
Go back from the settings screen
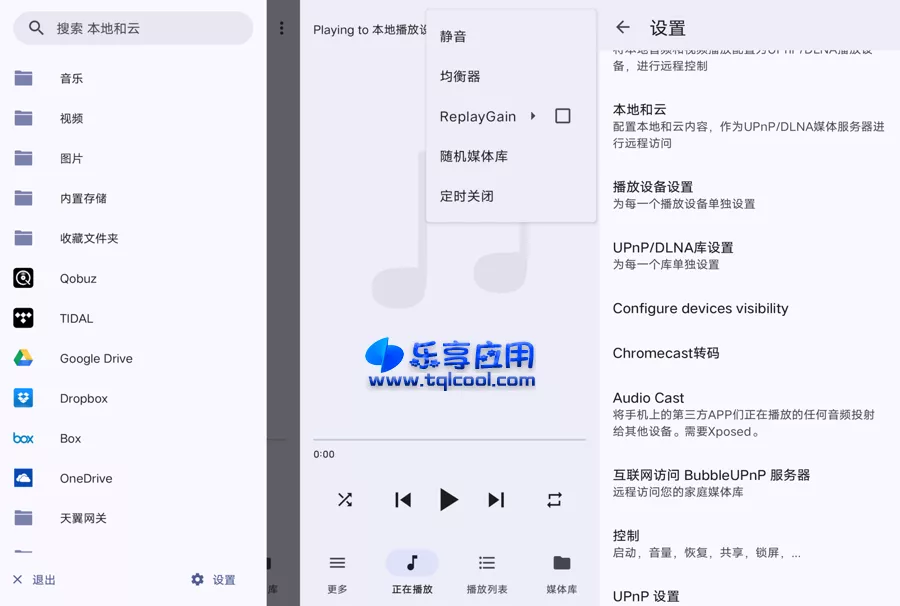(624, 28)
